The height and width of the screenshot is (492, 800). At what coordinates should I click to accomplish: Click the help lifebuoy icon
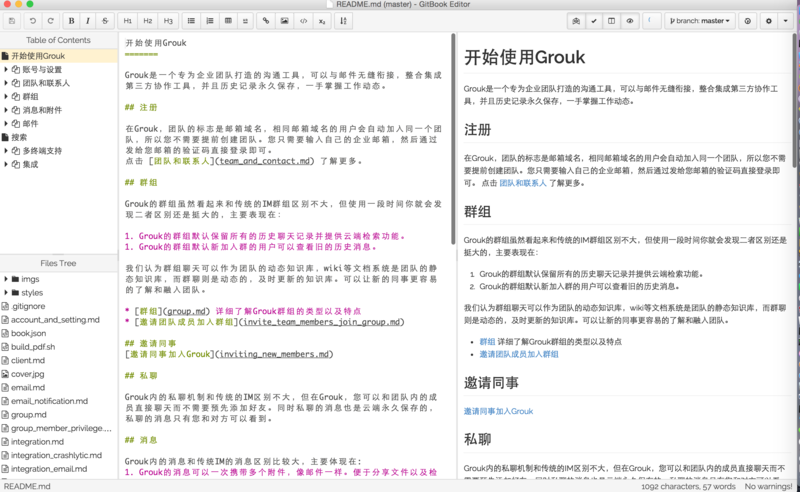tap(747, 21)
